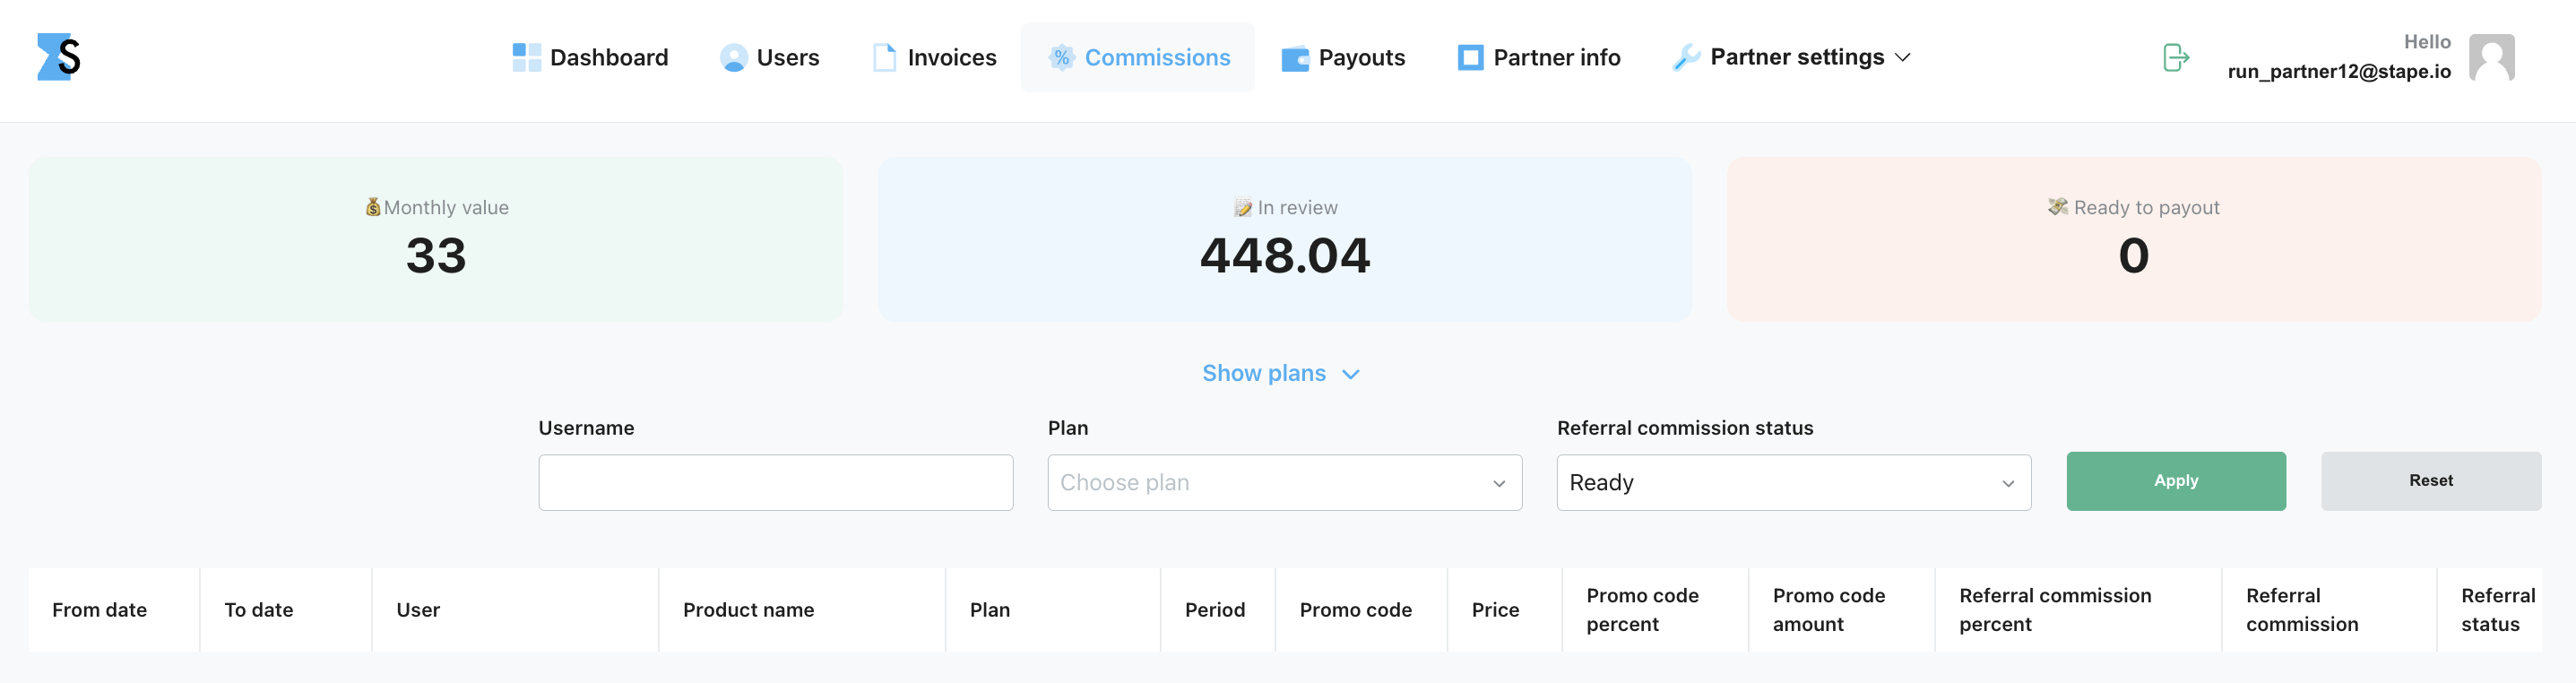
Task: Focus the Username input field
Action: (x=775, y=483)
